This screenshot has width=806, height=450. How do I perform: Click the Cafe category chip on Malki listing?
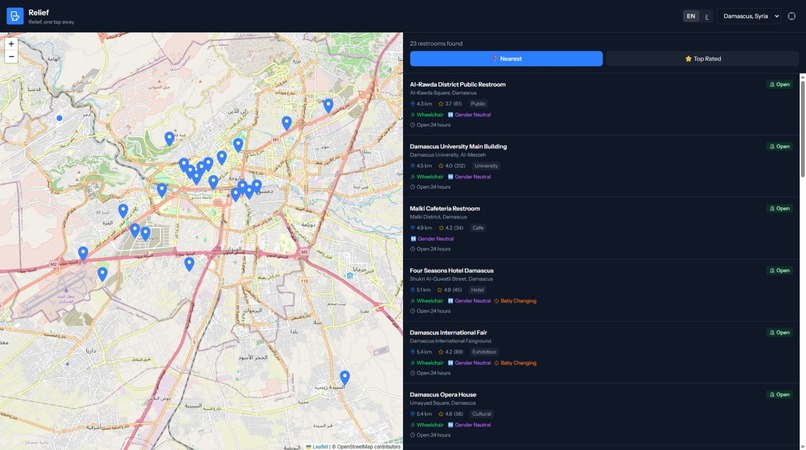(x=478, y=228)
